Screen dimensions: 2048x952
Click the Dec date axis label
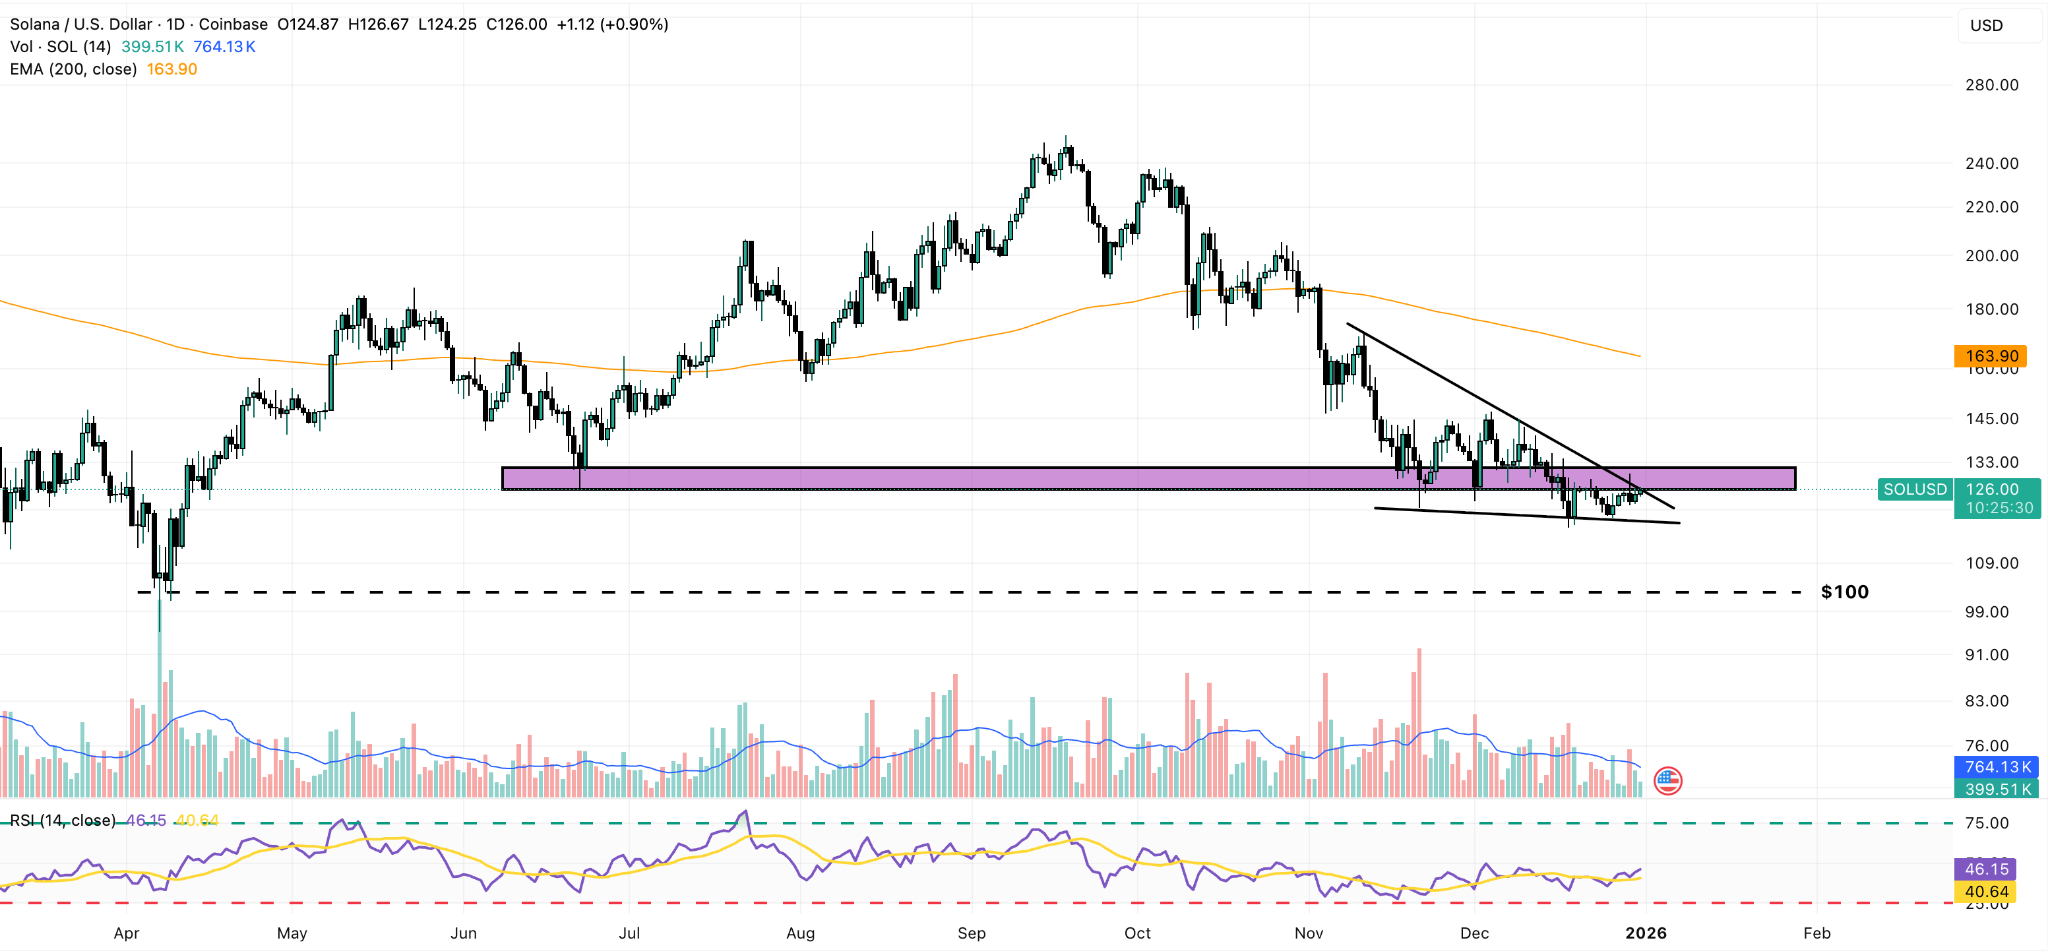(1474, 933)
